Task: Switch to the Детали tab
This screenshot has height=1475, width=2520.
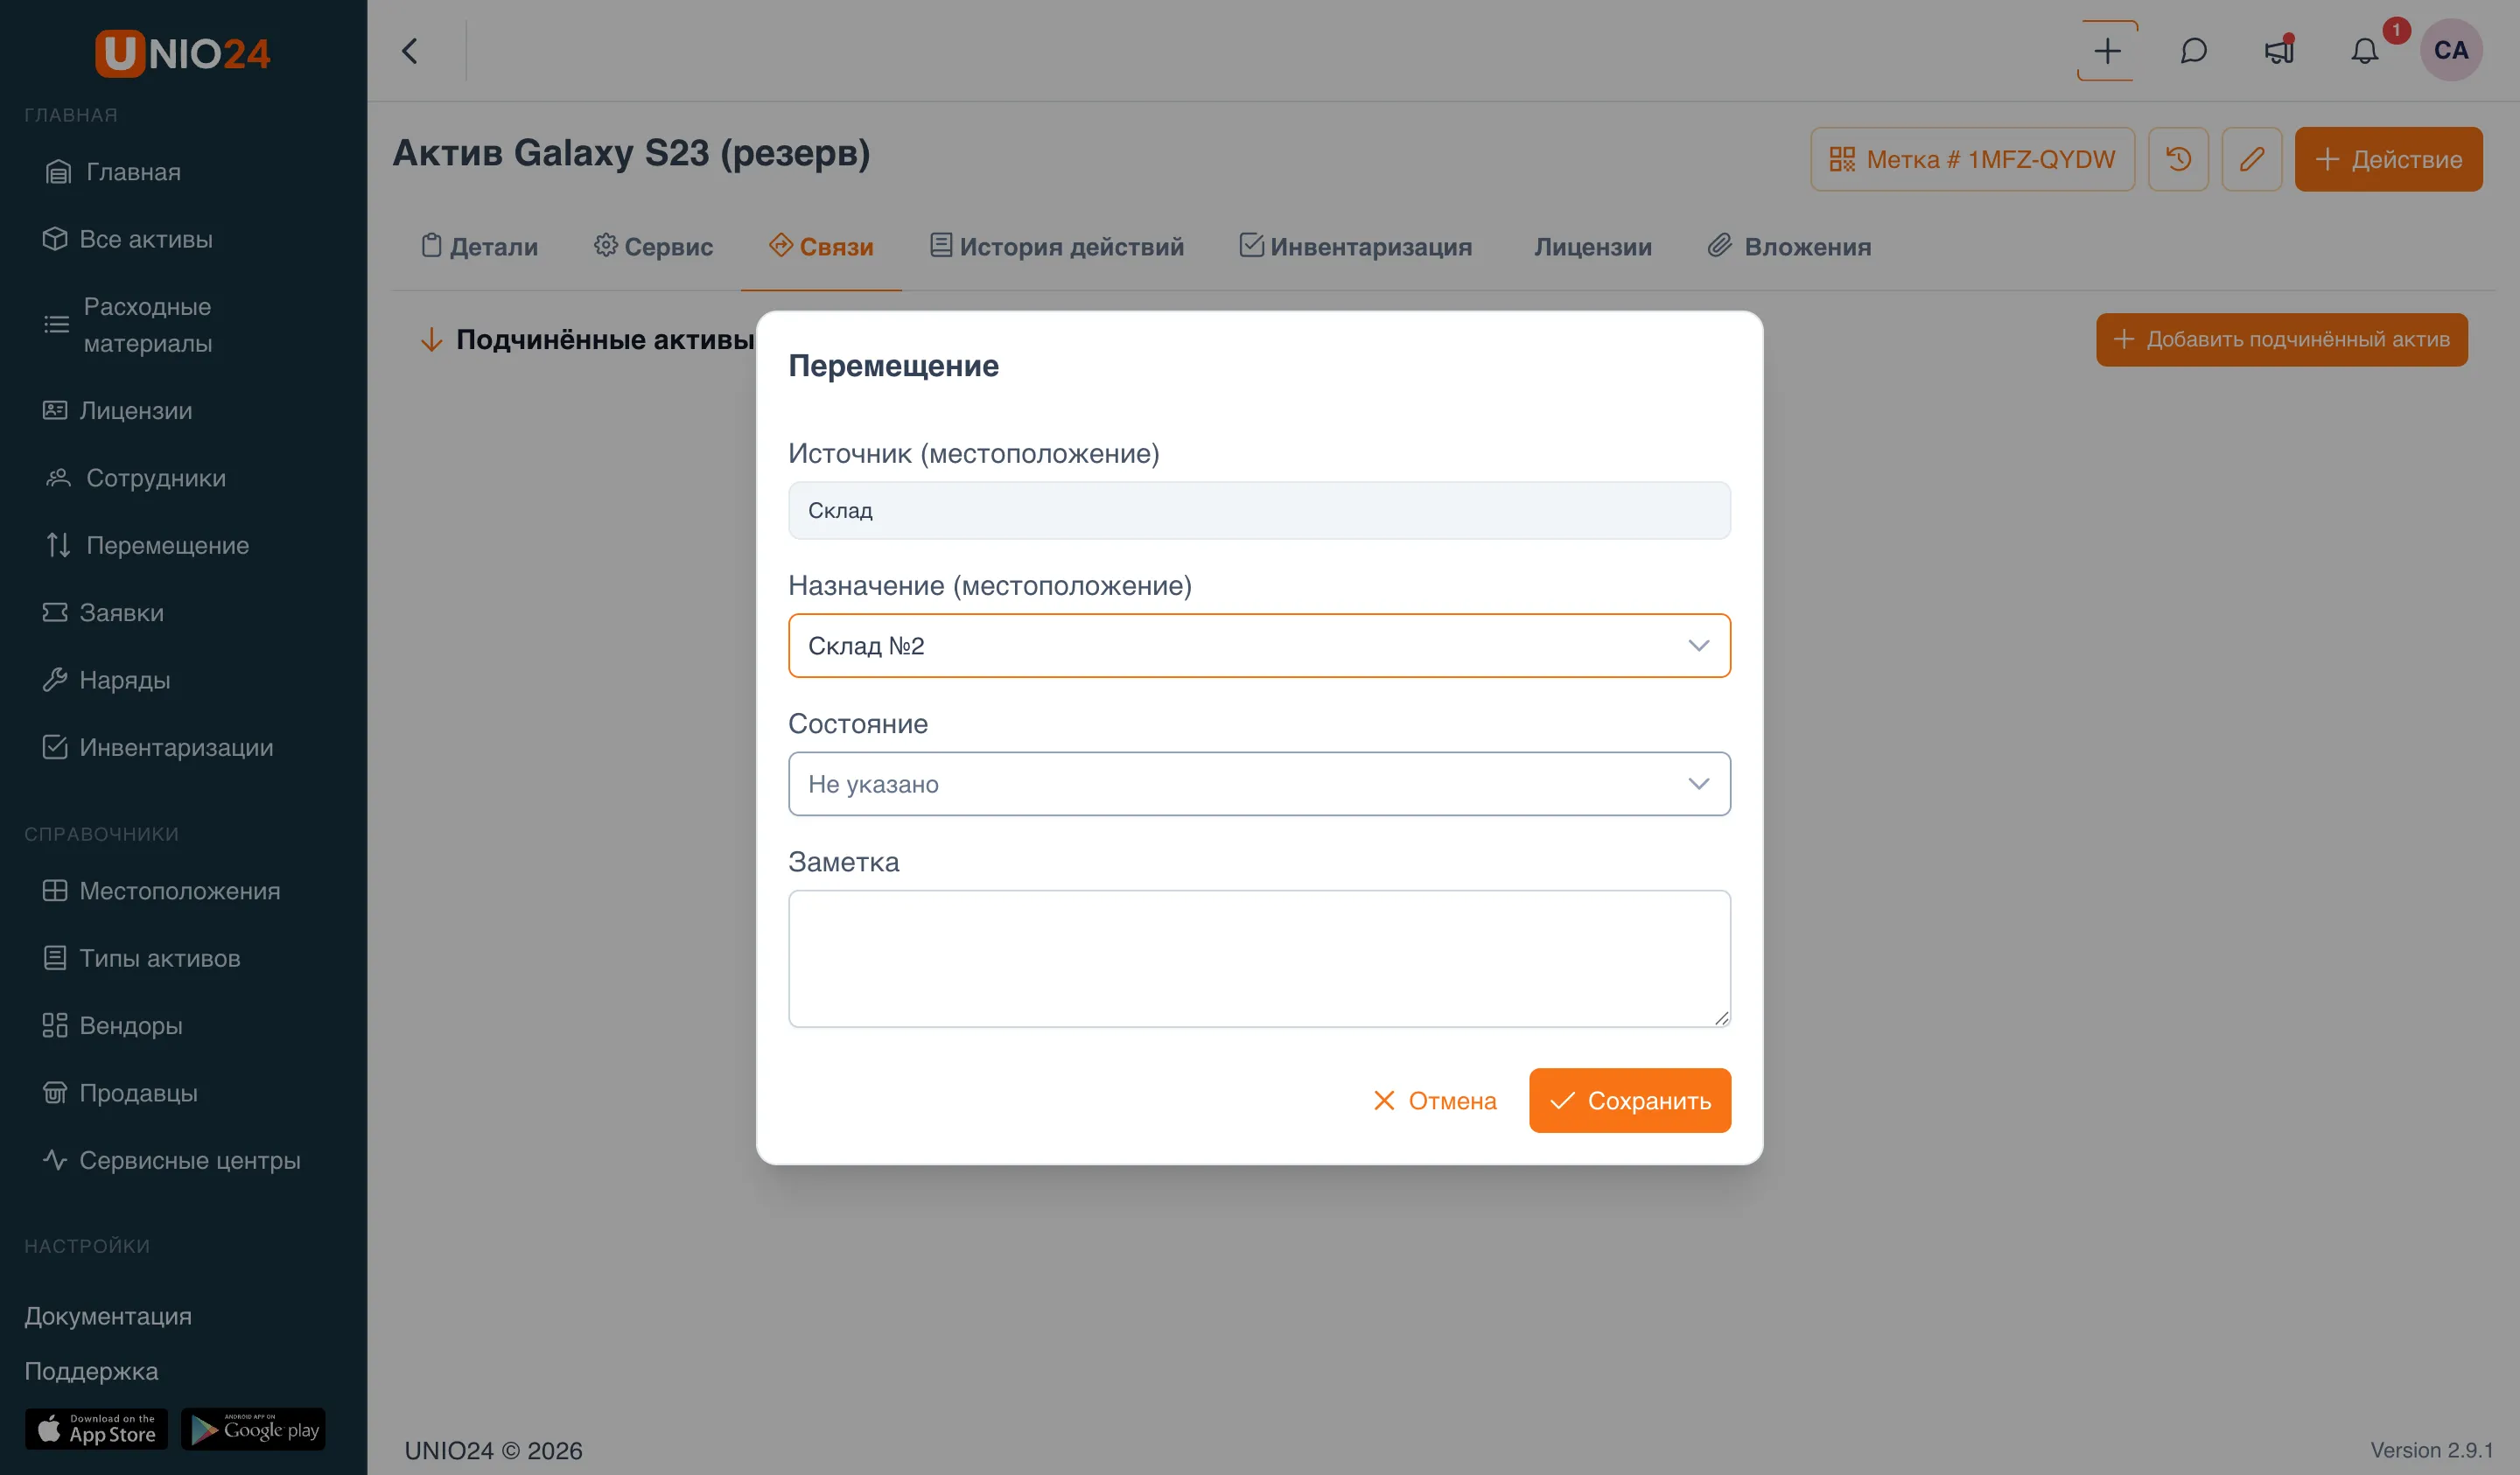Action: point(479,246)
